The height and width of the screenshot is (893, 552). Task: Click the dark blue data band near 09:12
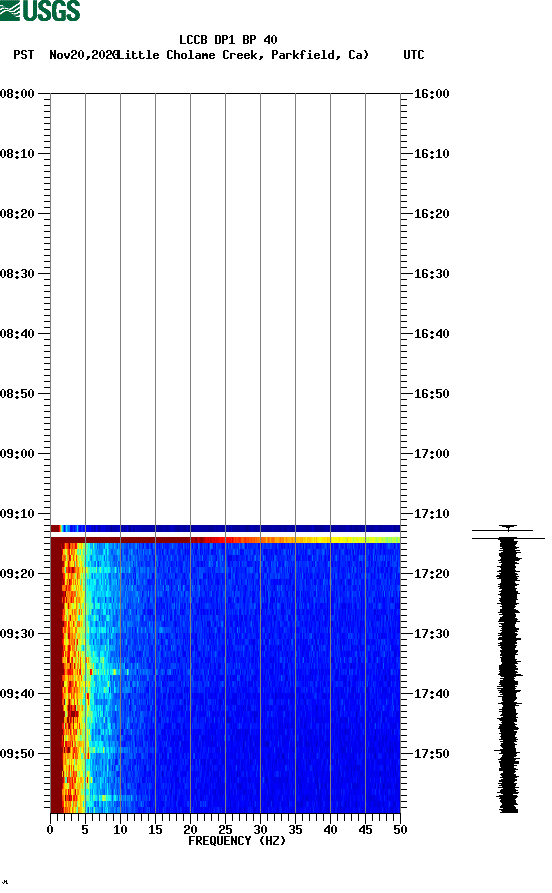[226, 529]
